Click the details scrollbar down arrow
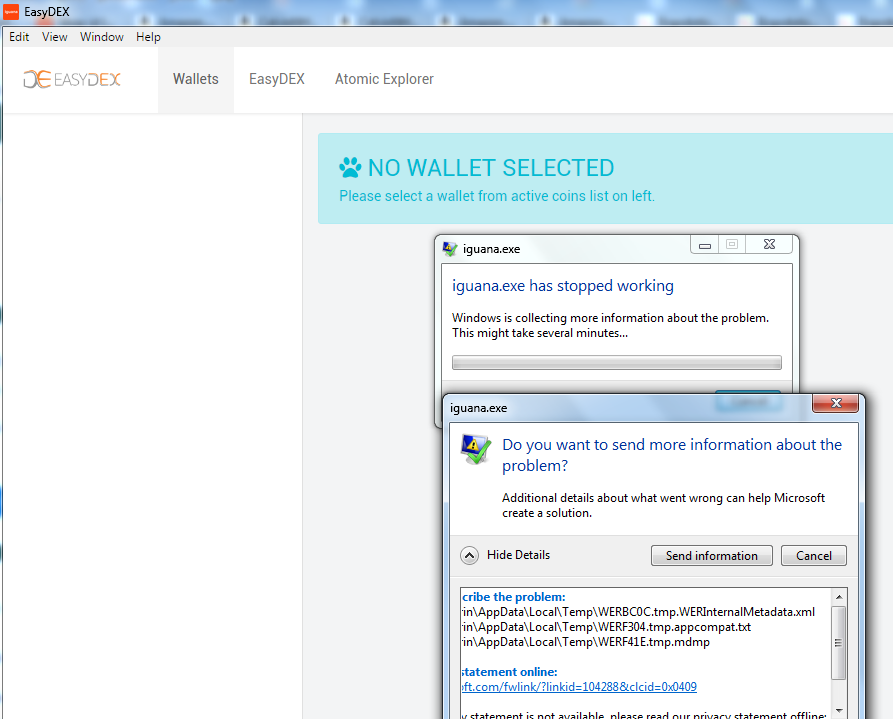The height and width of the screenshot is (719, 893). click(x=838, y=711)
